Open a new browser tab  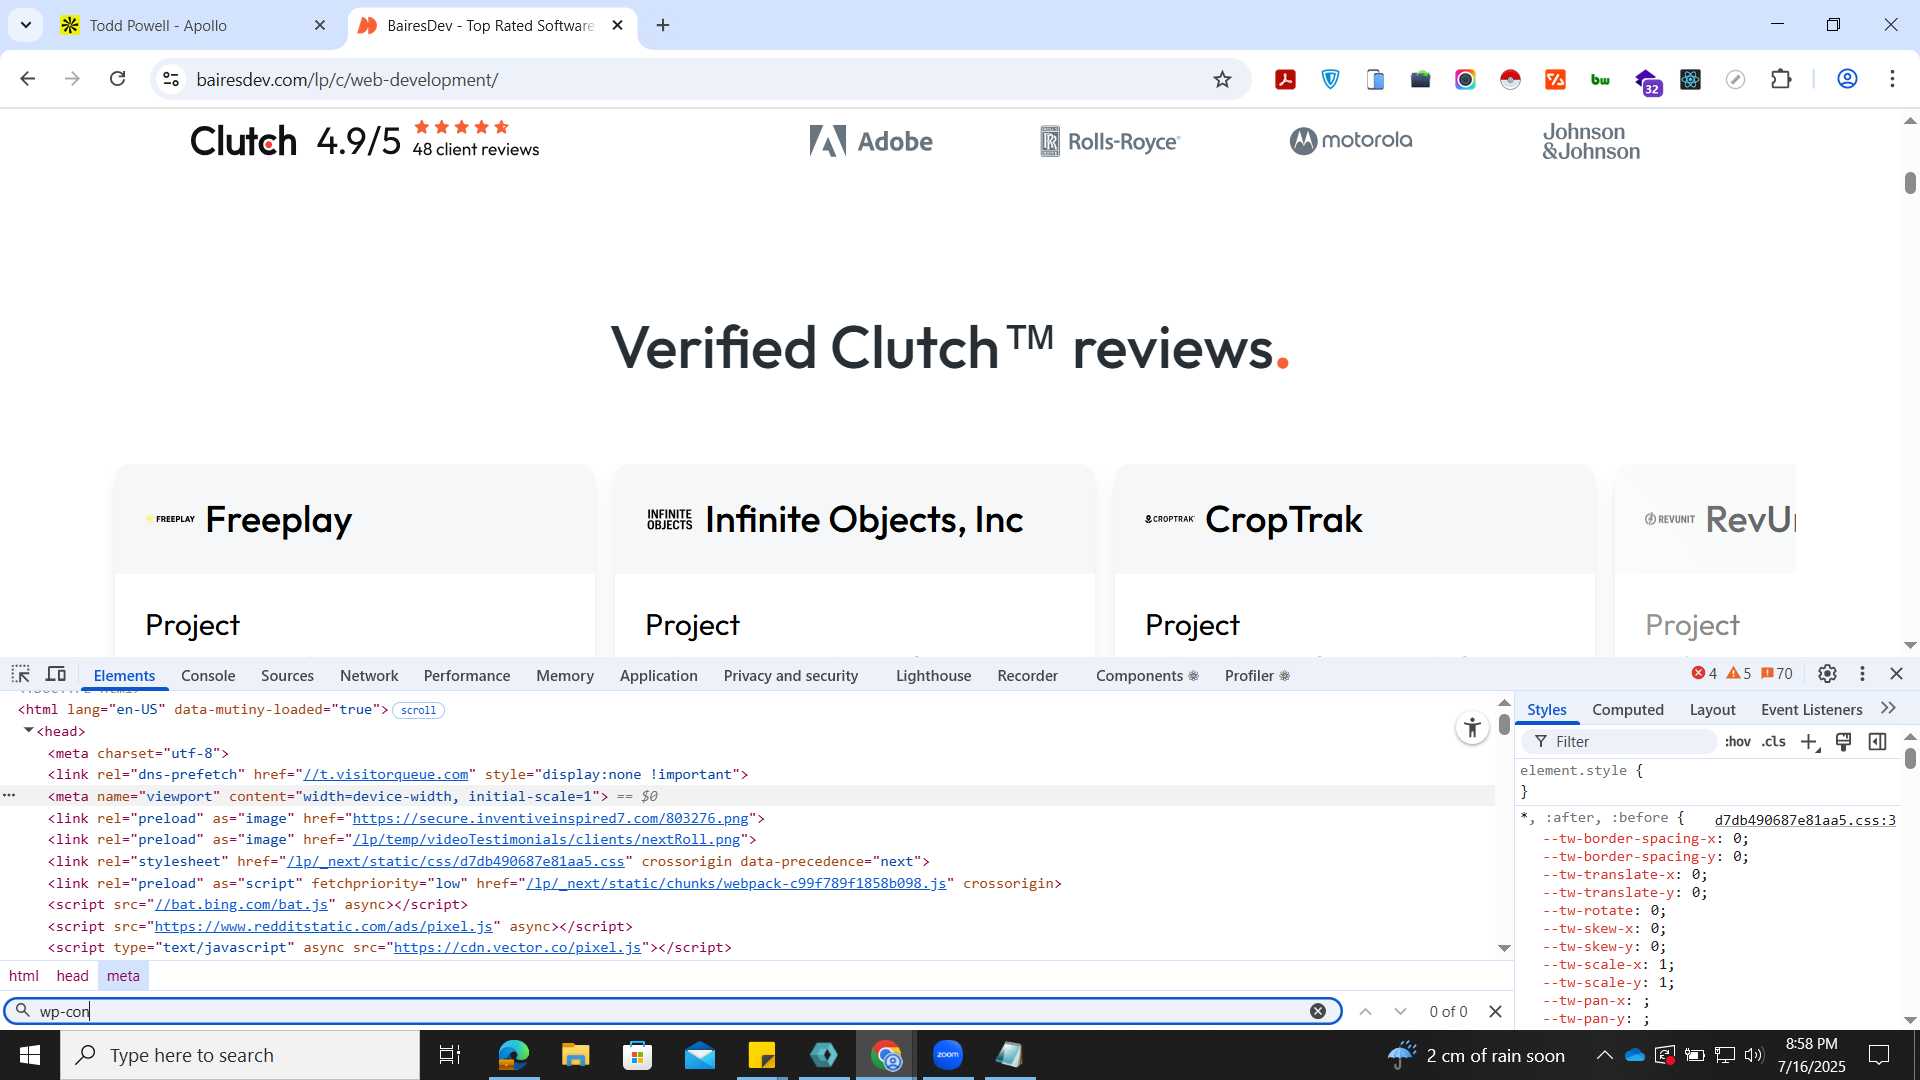663,25
